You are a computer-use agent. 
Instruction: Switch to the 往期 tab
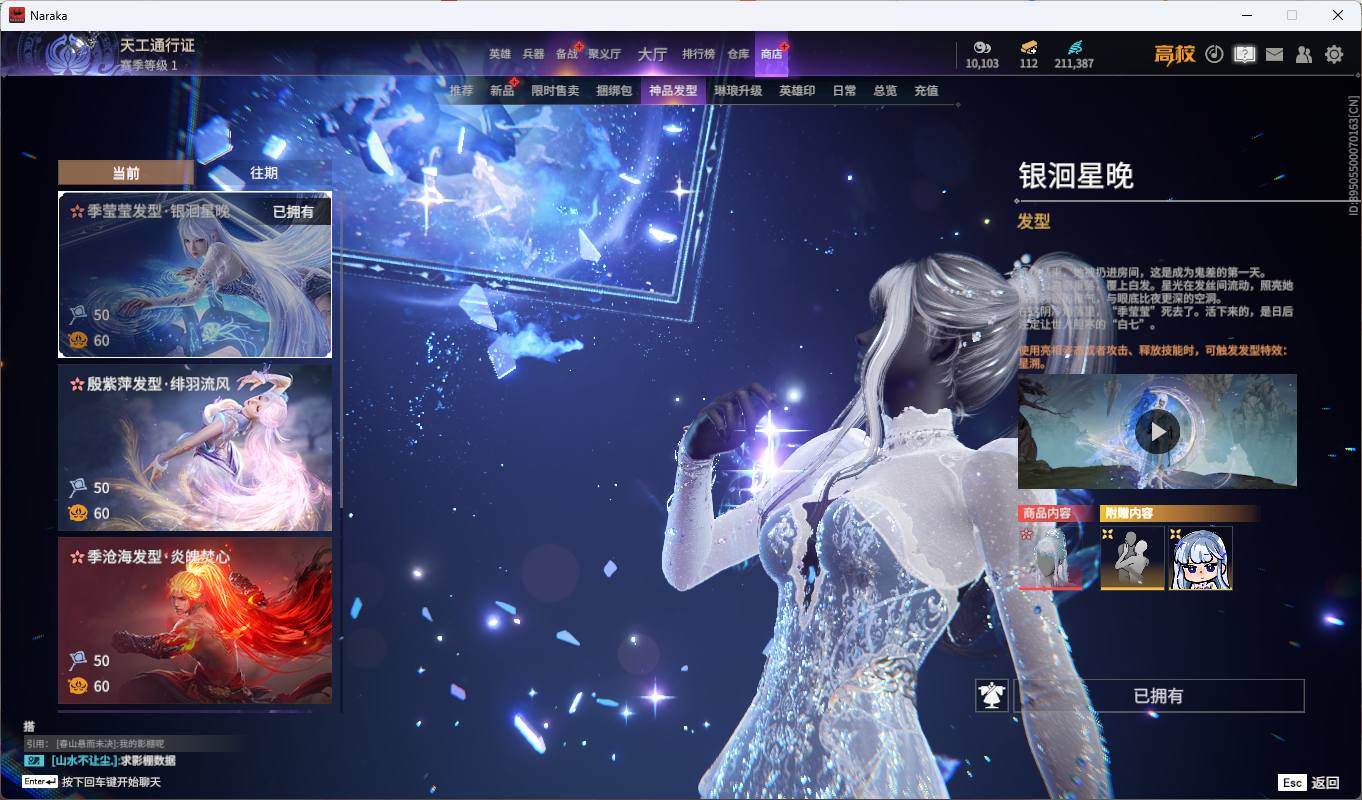pyautogui.click(x=264, y=173)
